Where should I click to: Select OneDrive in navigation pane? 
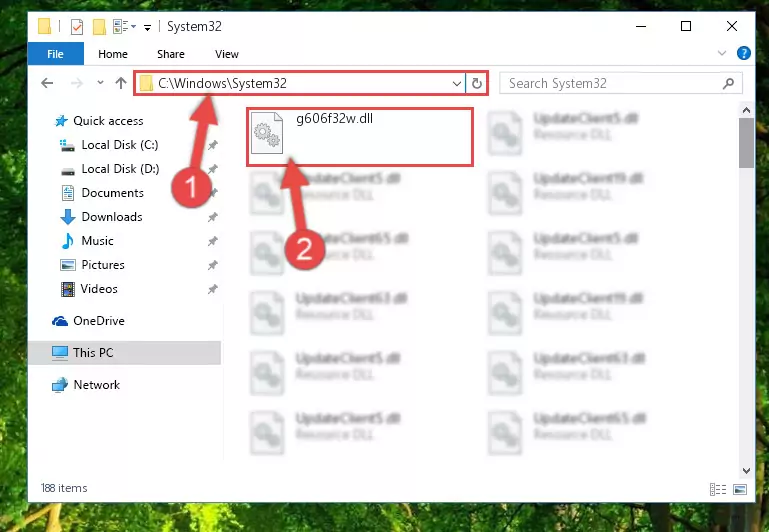coord(88,321)
